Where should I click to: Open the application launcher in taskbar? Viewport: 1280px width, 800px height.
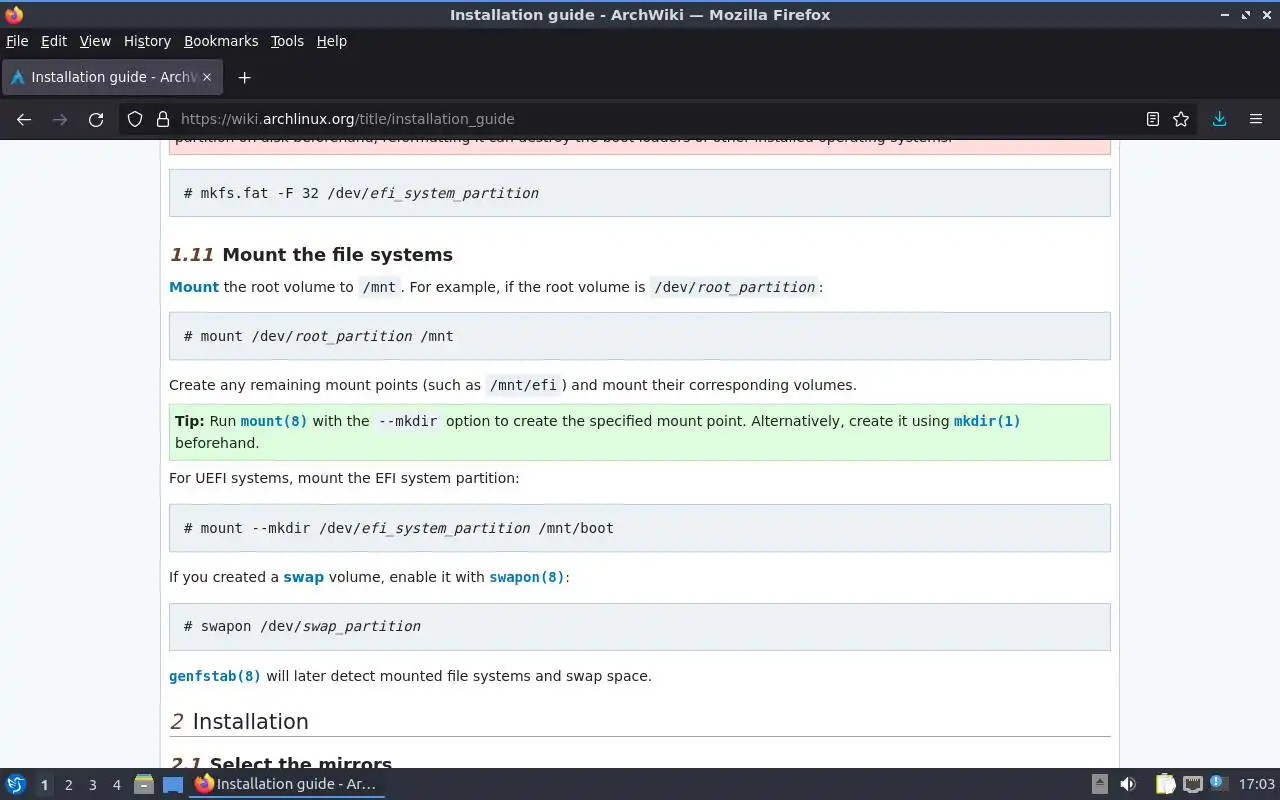(16, 784)
